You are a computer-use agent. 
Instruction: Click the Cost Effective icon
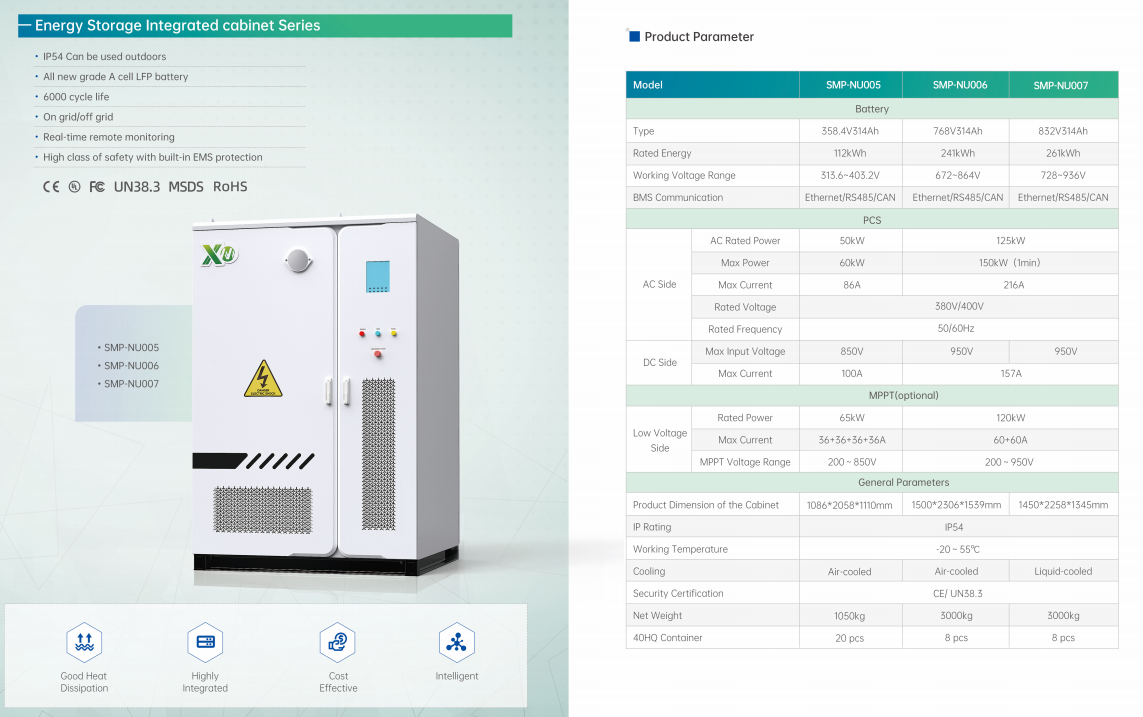point(338,642)
